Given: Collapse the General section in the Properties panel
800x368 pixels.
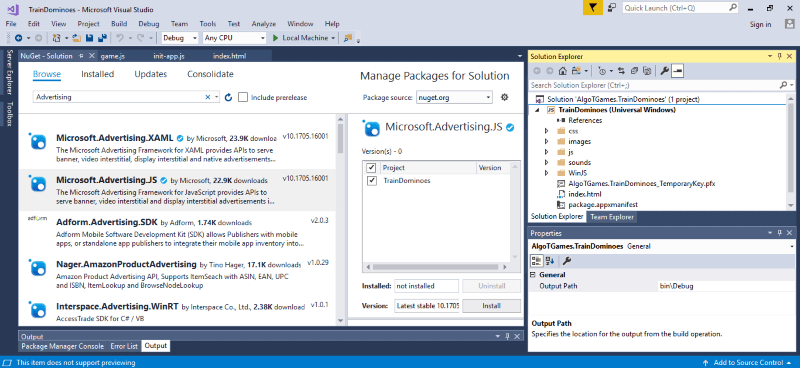Looking at the screenshot, I should click(534, 275).
